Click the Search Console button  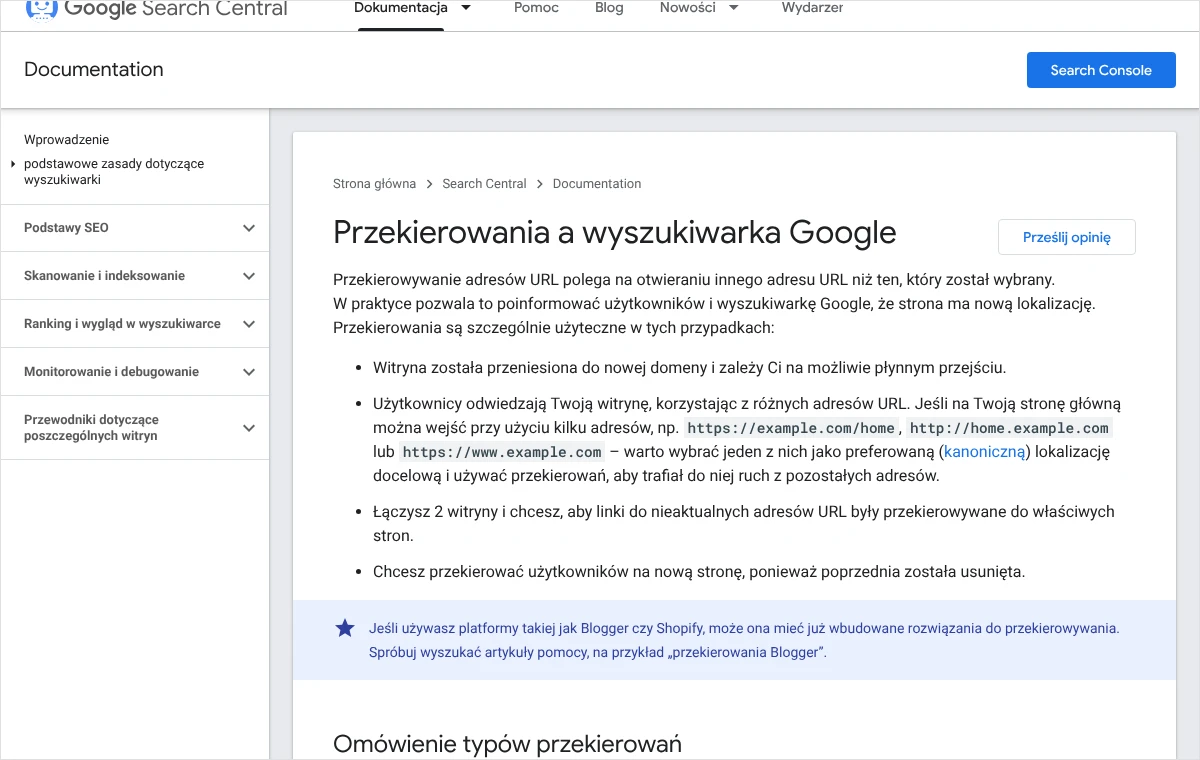coord(1101,70)
